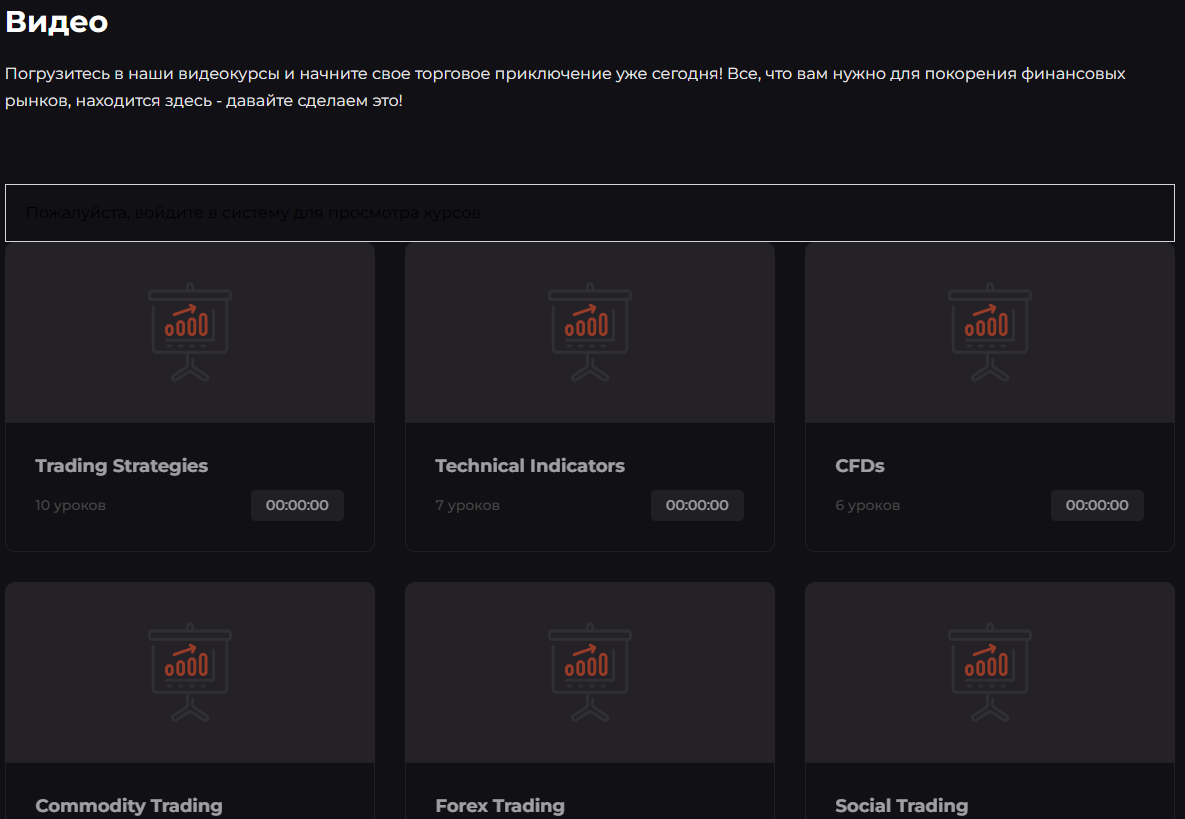Click the Trading Strategies presentation chart icon
Screen dimensions: 1185x819
pos(190,333)
